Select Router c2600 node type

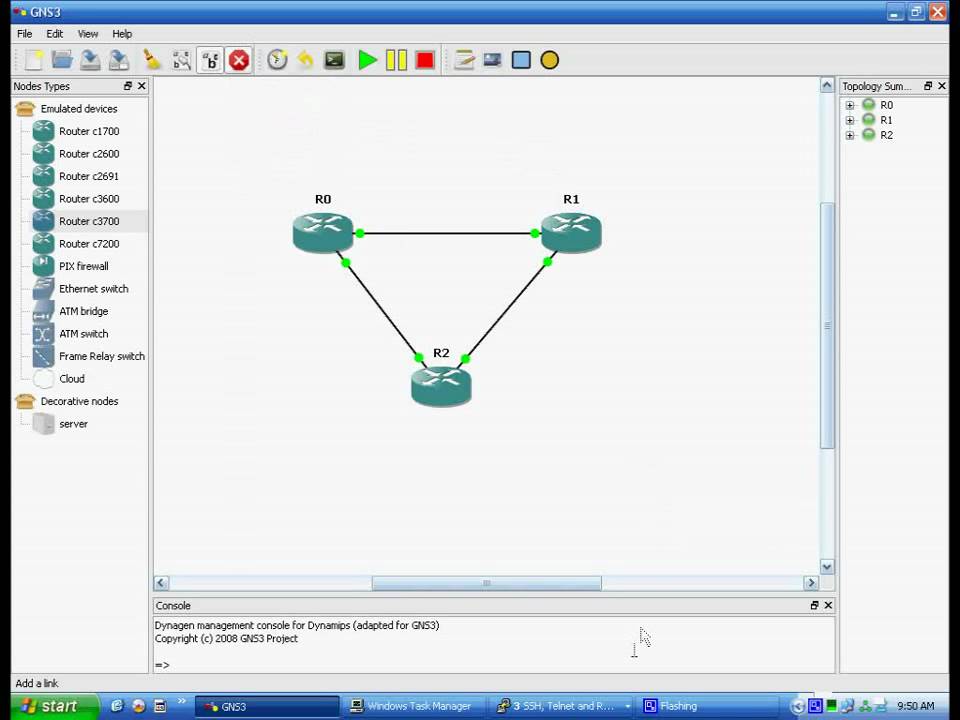pyautogui.click(x=89, y=154)
